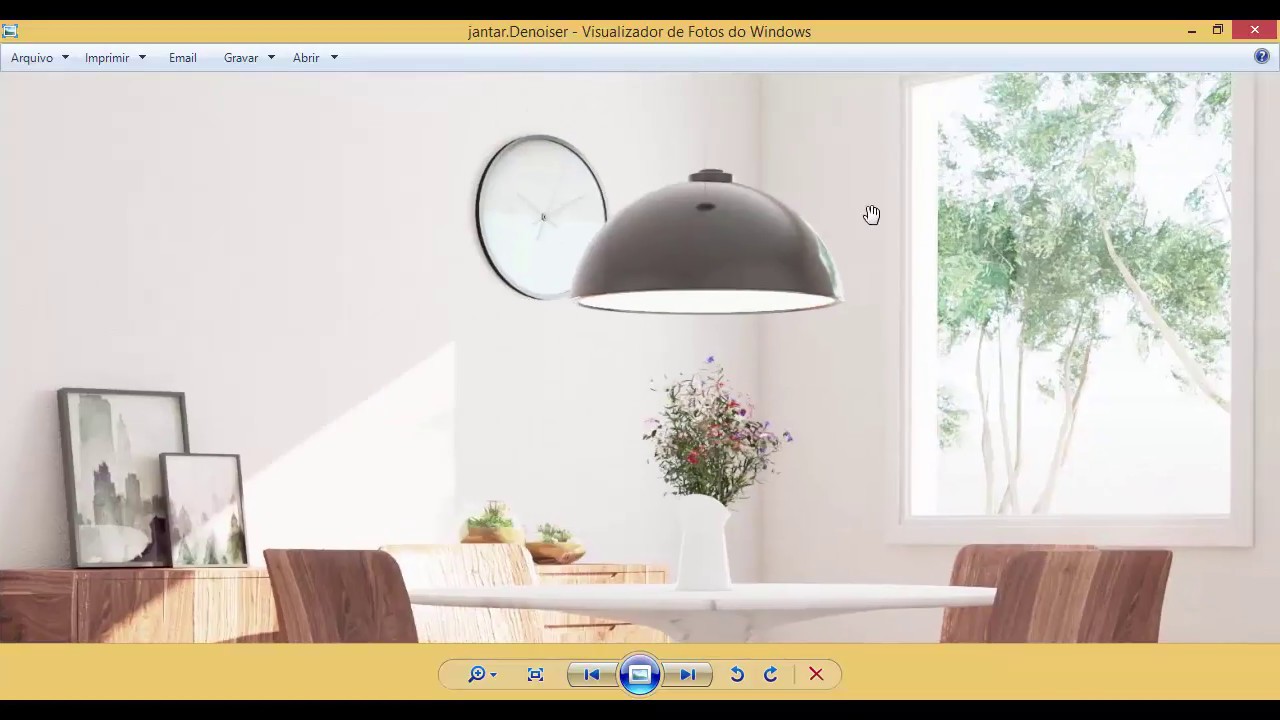Go to the previous photo
The image size is (1280, 720).
pos(592,675)
